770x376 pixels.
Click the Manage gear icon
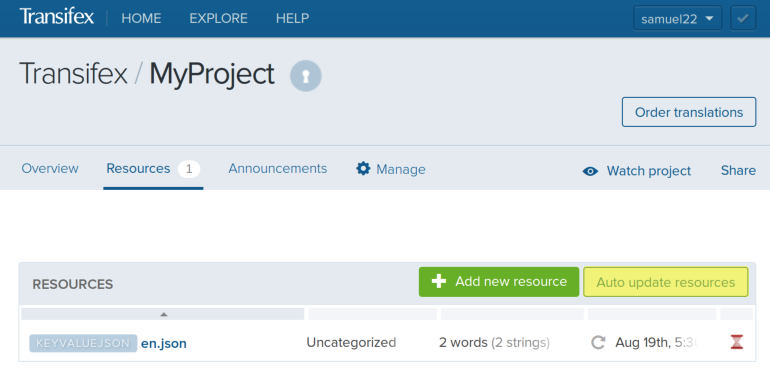363,169
